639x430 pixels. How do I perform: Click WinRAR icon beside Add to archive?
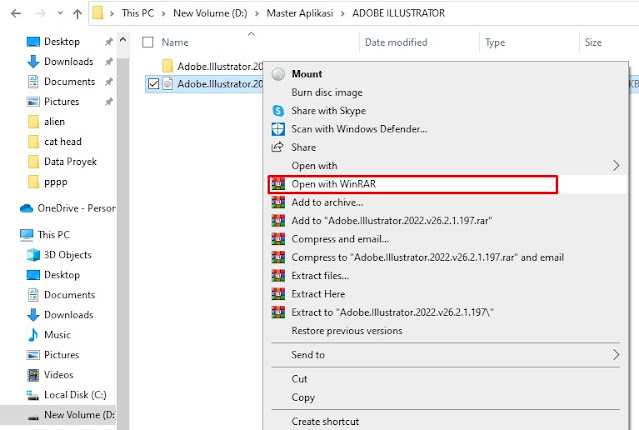click(x=278, y=202)
